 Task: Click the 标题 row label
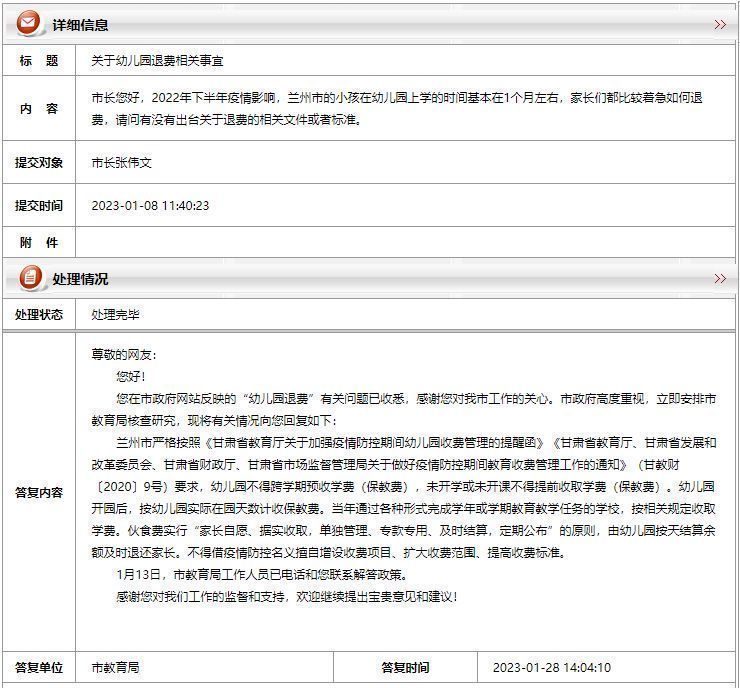[x=39, y=60]
